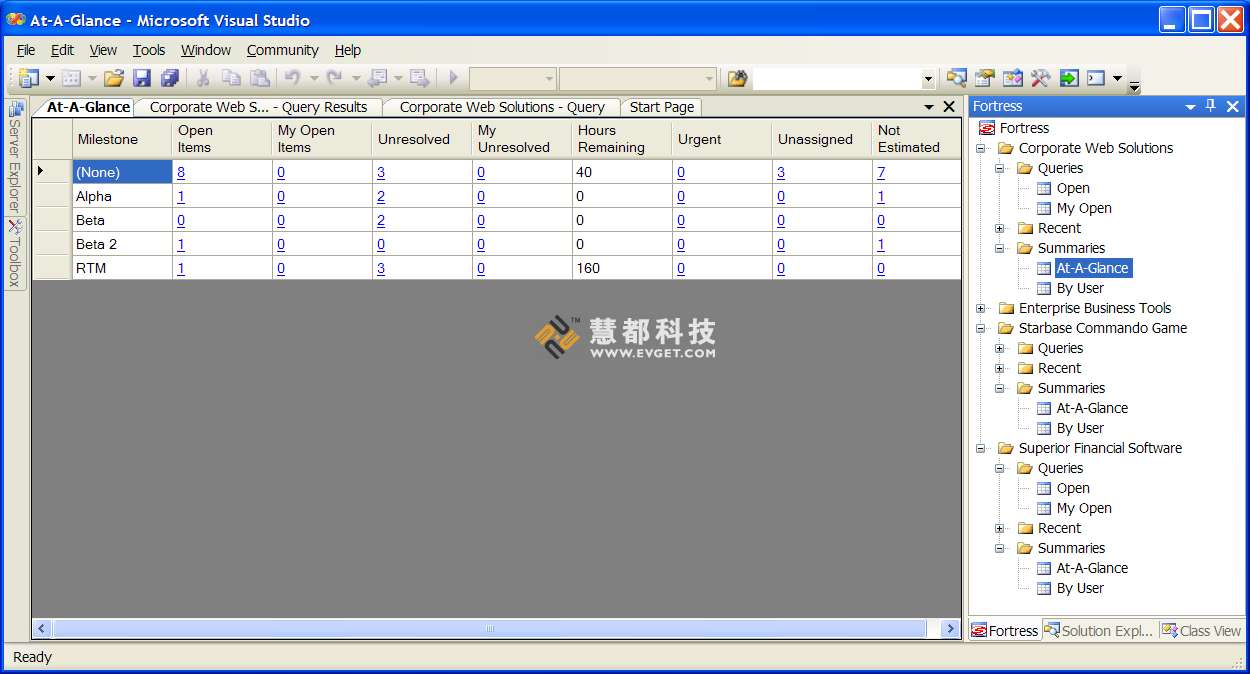Select the Beta milestone cell
The width and height of the screenshot is (1250, 674).
tap(122, 220)
